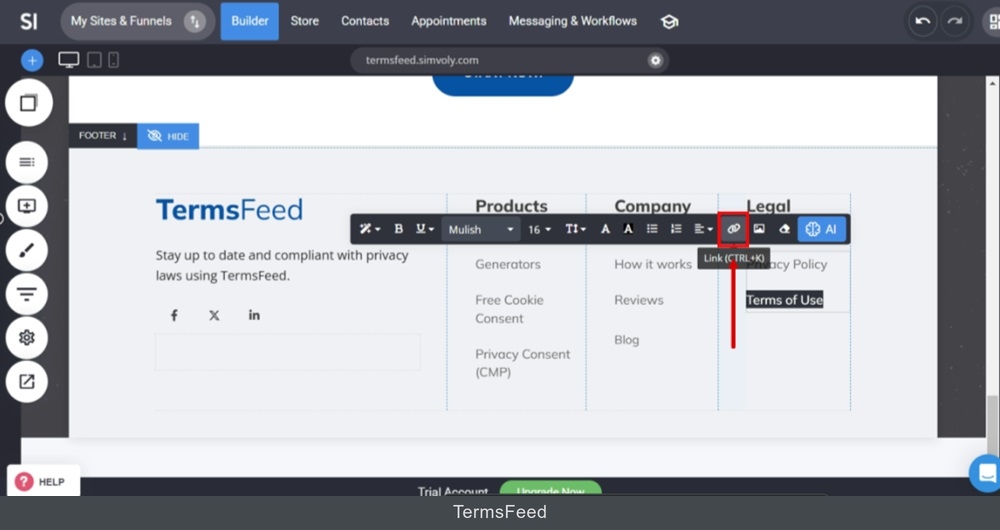Open the HELP button
This screenshot has height=530, width=1000.
pos(43,481)
